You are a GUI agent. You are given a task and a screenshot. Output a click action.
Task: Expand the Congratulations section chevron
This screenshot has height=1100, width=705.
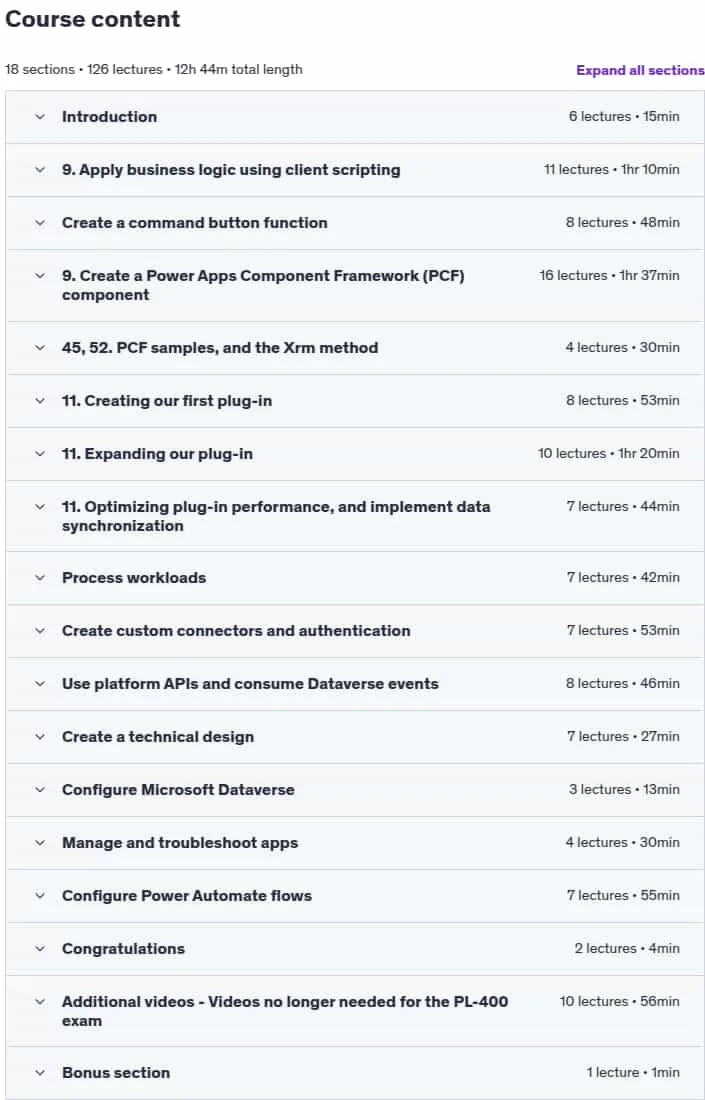click(x=40, y=949)
